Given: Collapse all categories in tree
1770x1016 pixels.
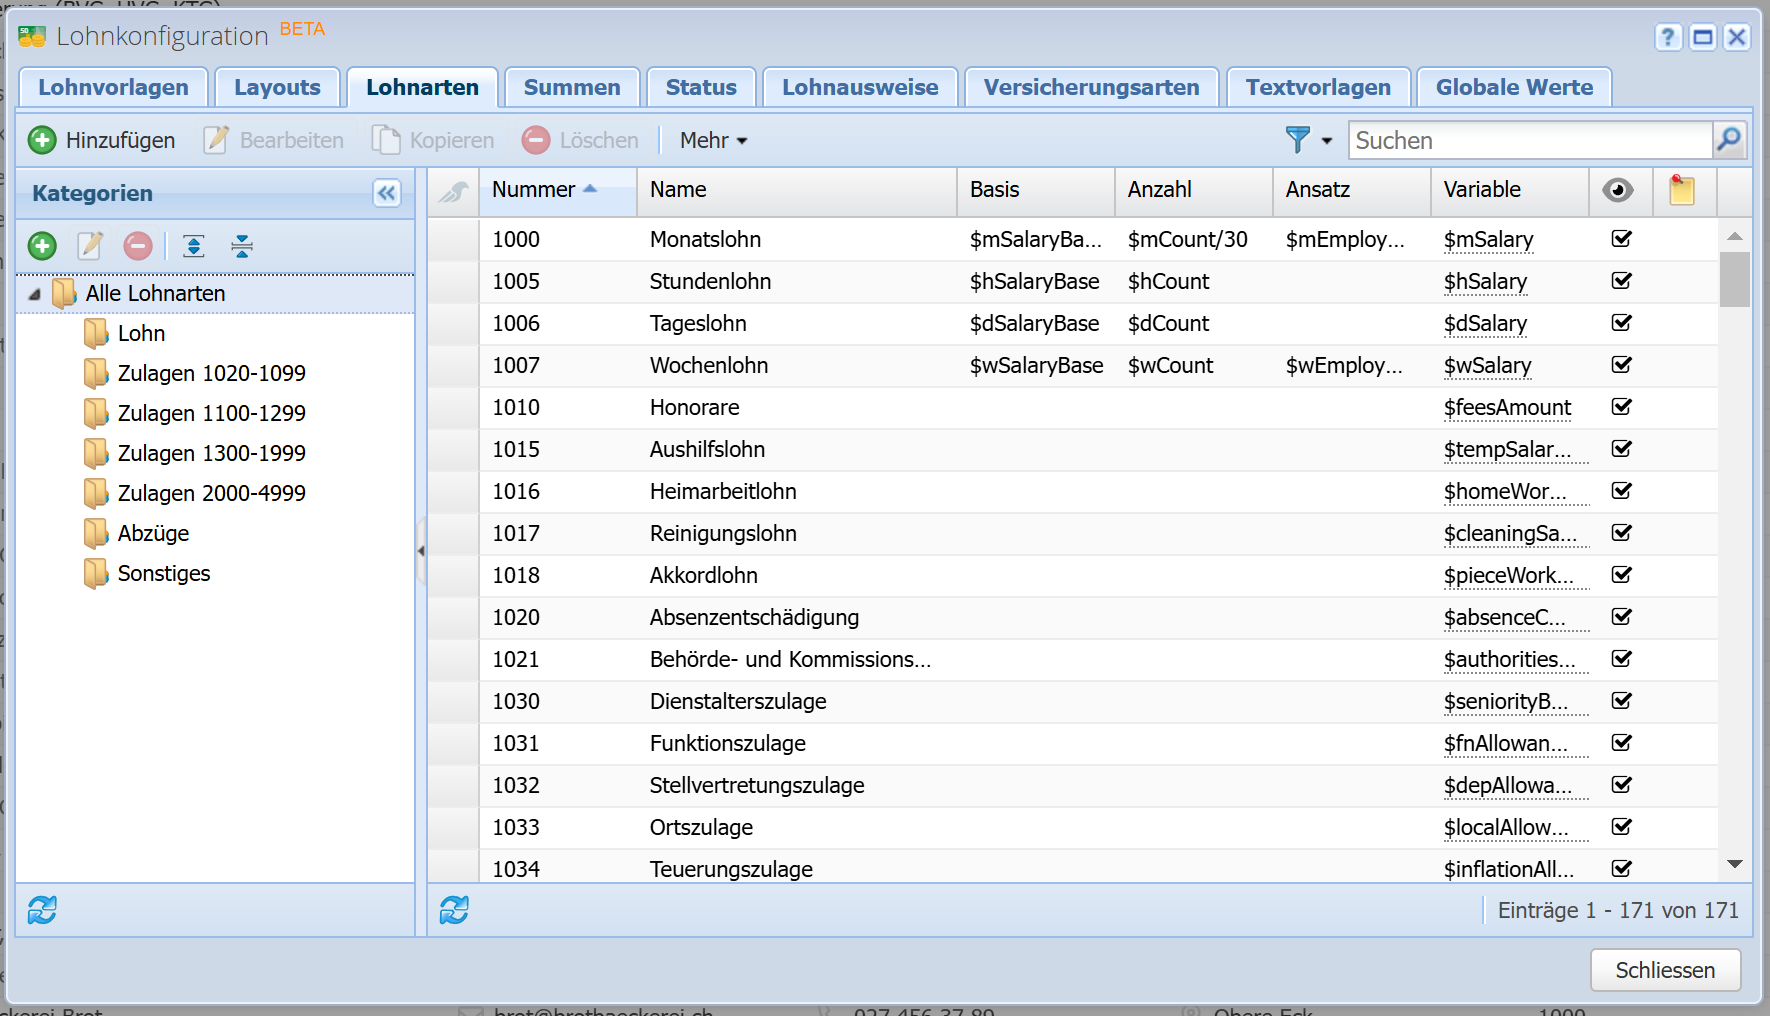Looking at the screenshot, I should 242,246.
